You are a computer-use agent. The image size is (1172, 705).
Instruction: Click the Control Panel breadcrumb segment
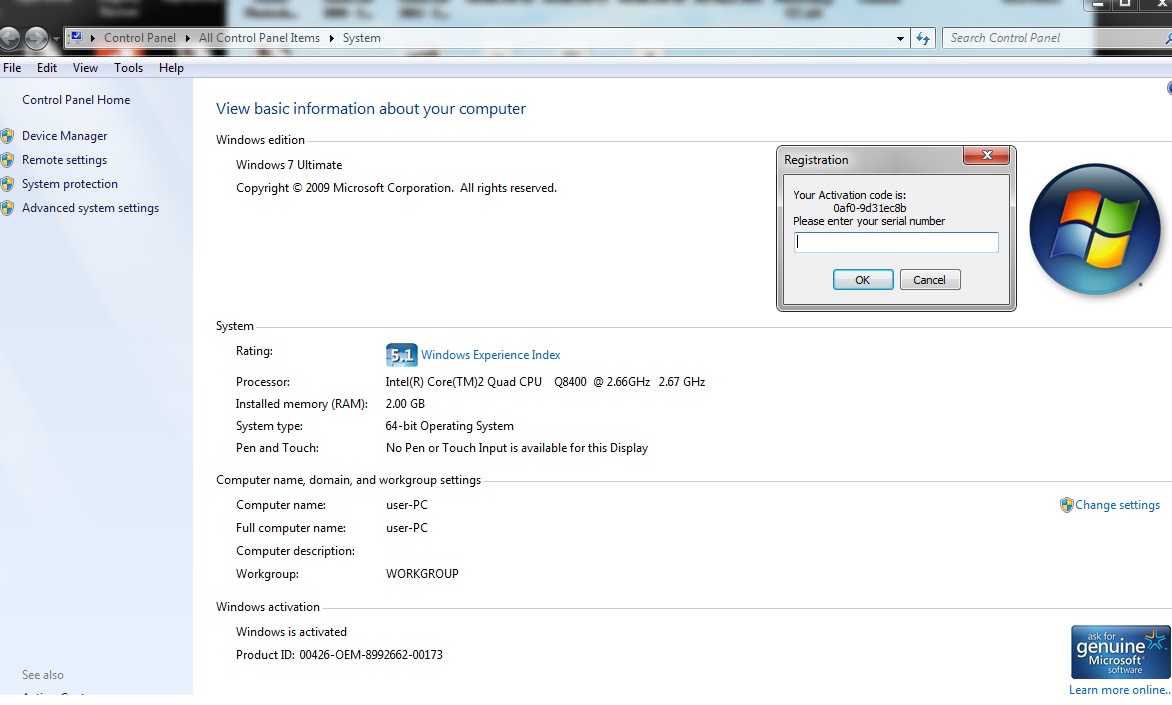pos(140,38)
